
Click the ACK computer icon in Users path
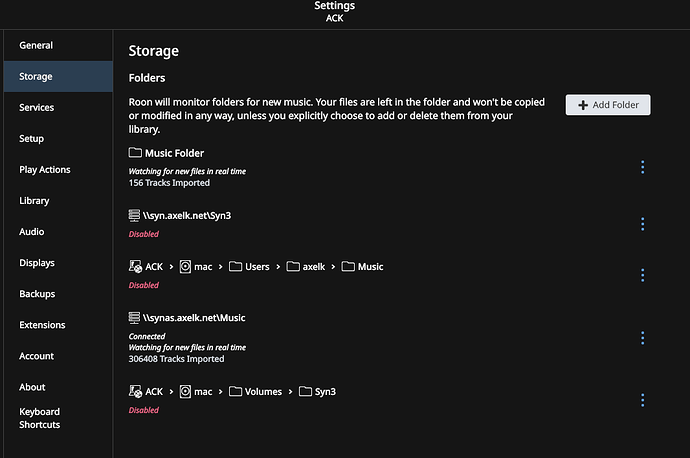coord(135,266)
